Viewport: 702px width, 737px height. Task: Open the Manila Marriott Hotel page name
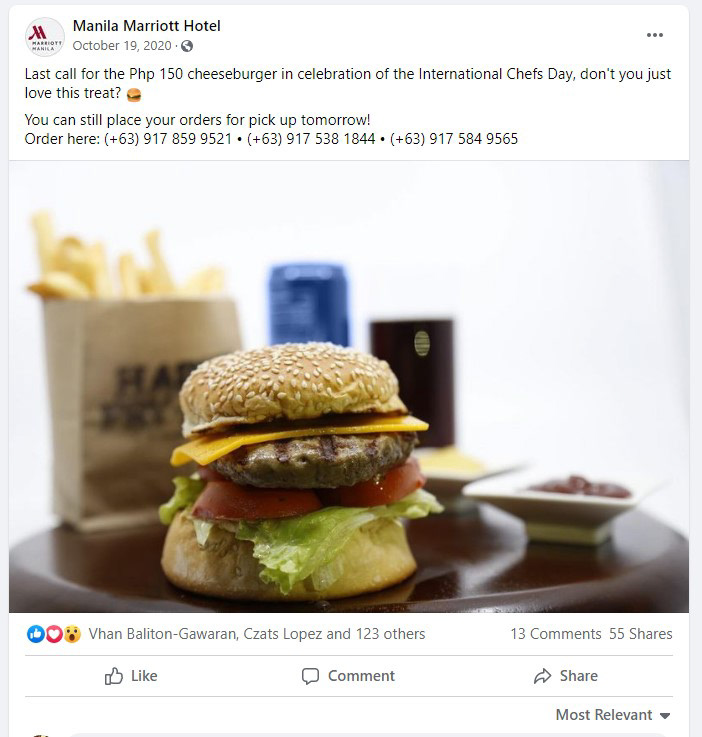coord(147,26)
